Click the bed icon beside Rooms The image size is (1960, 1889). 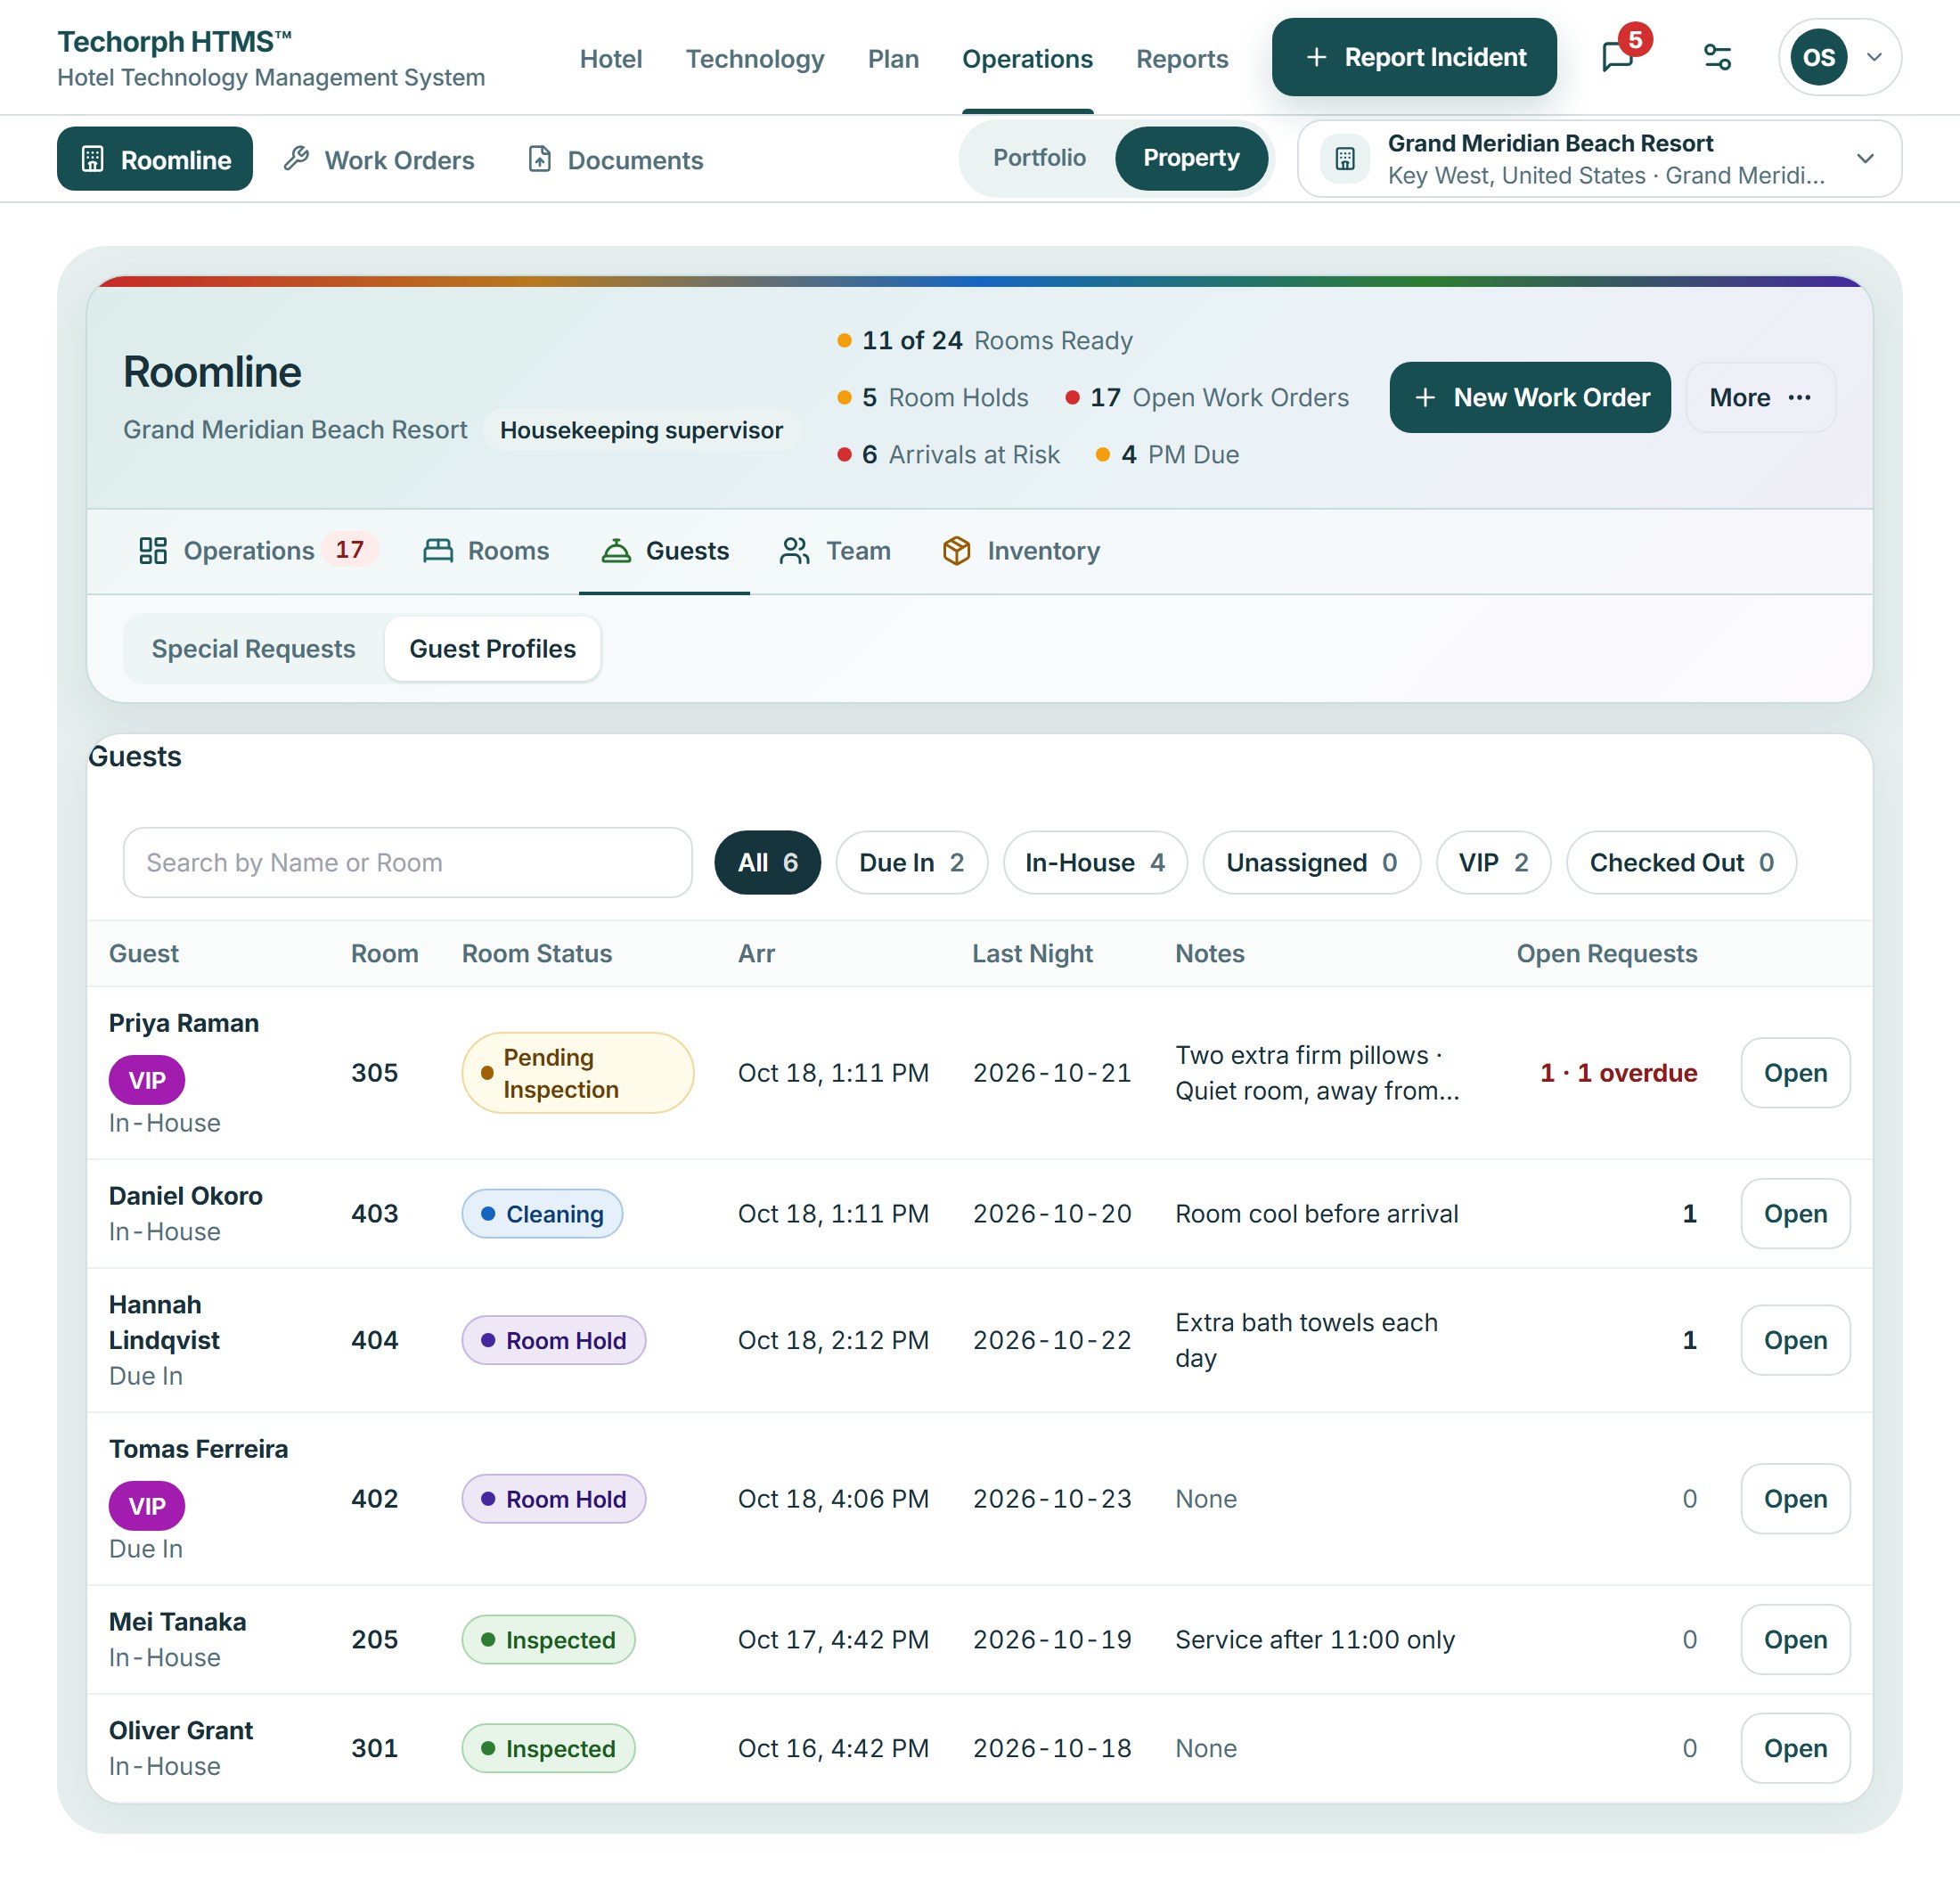(438, 551)
